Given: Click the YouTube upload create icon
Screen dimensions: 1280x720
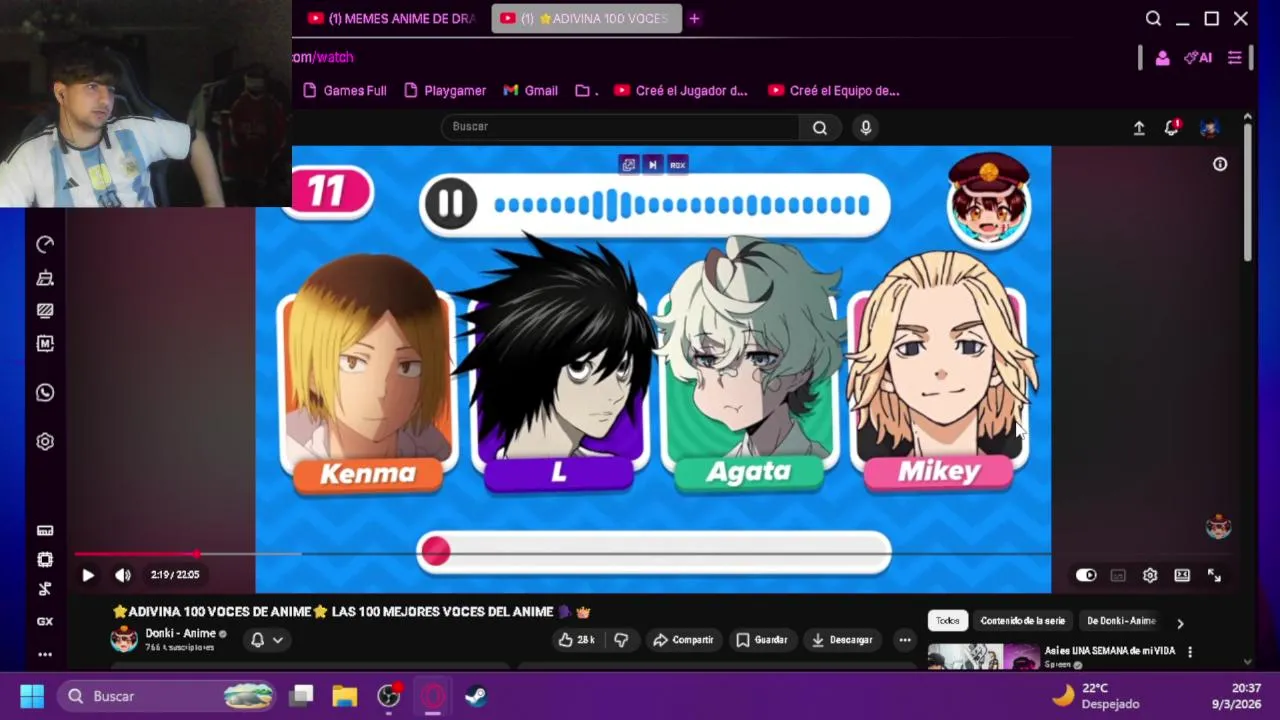Looking at the screenshot, I should coord(1139,128).
